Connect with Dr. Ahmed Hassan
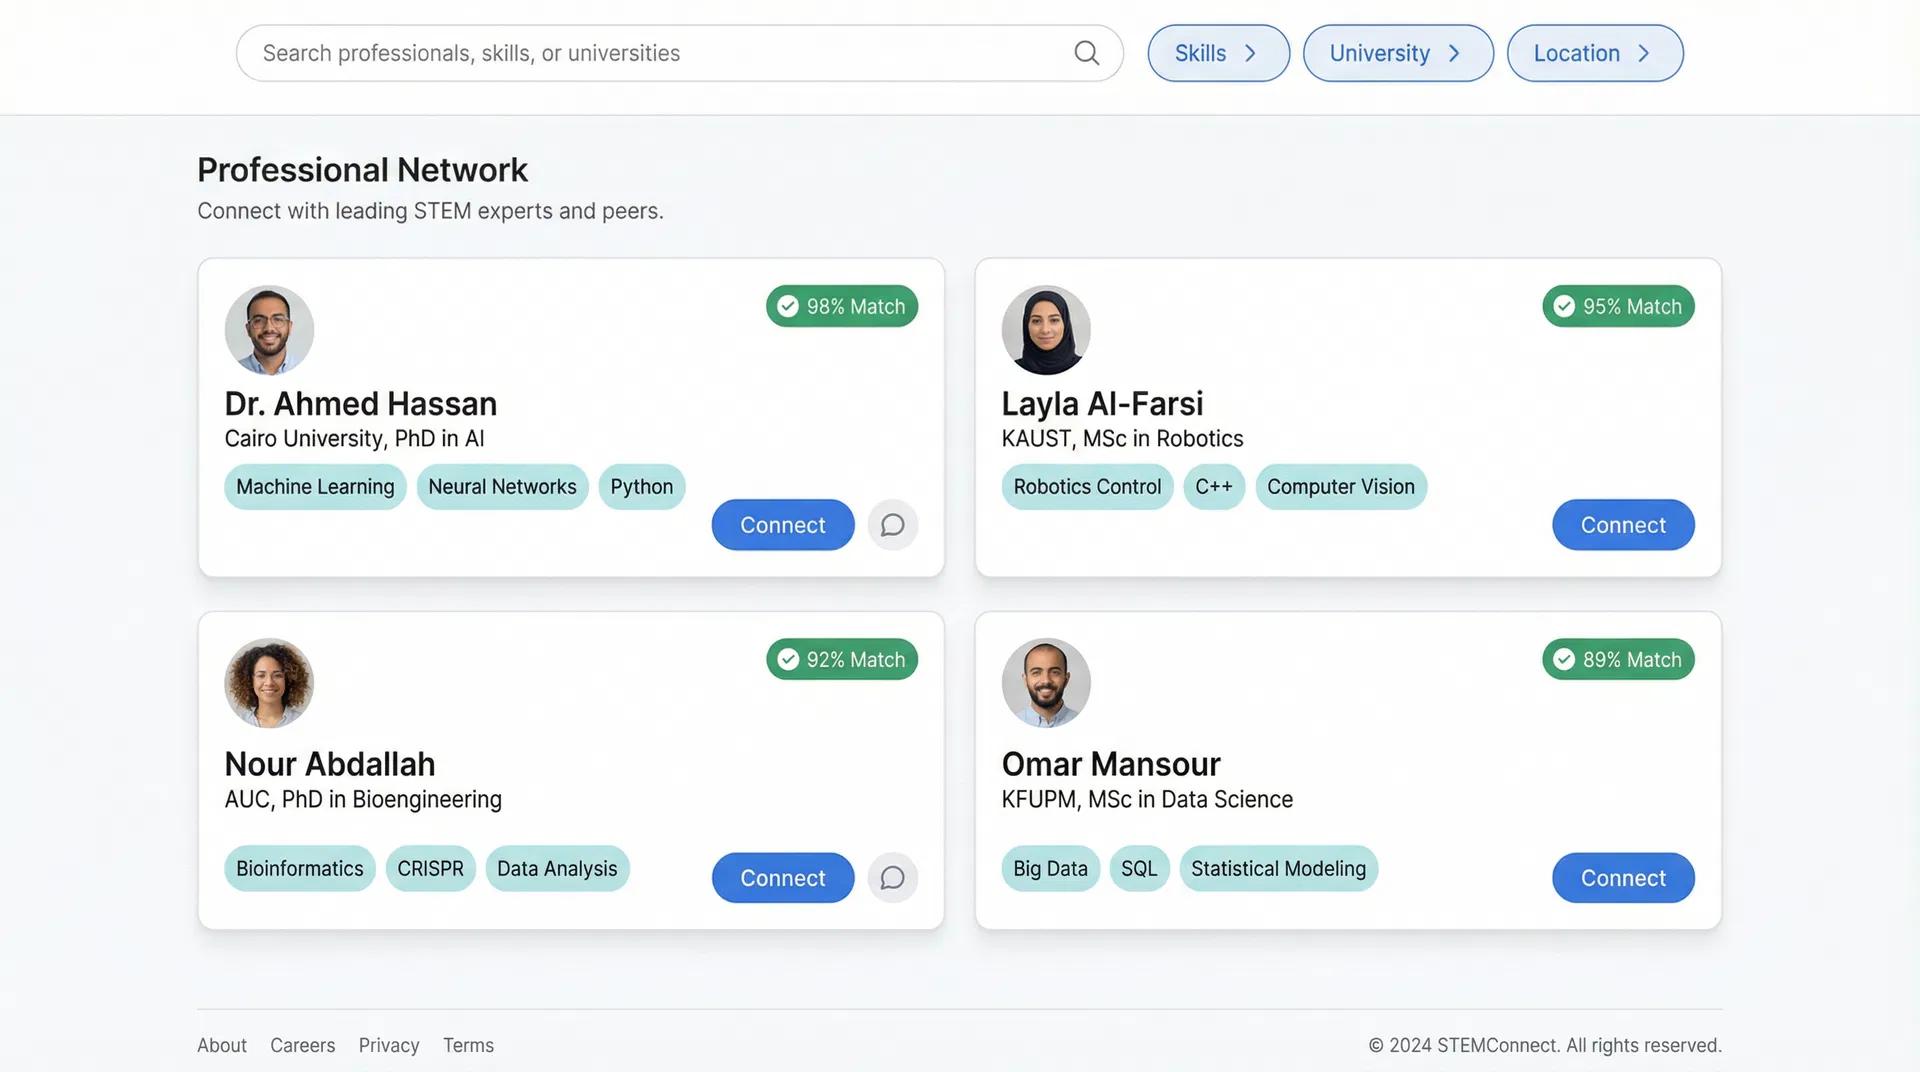 tap(783, 525)
